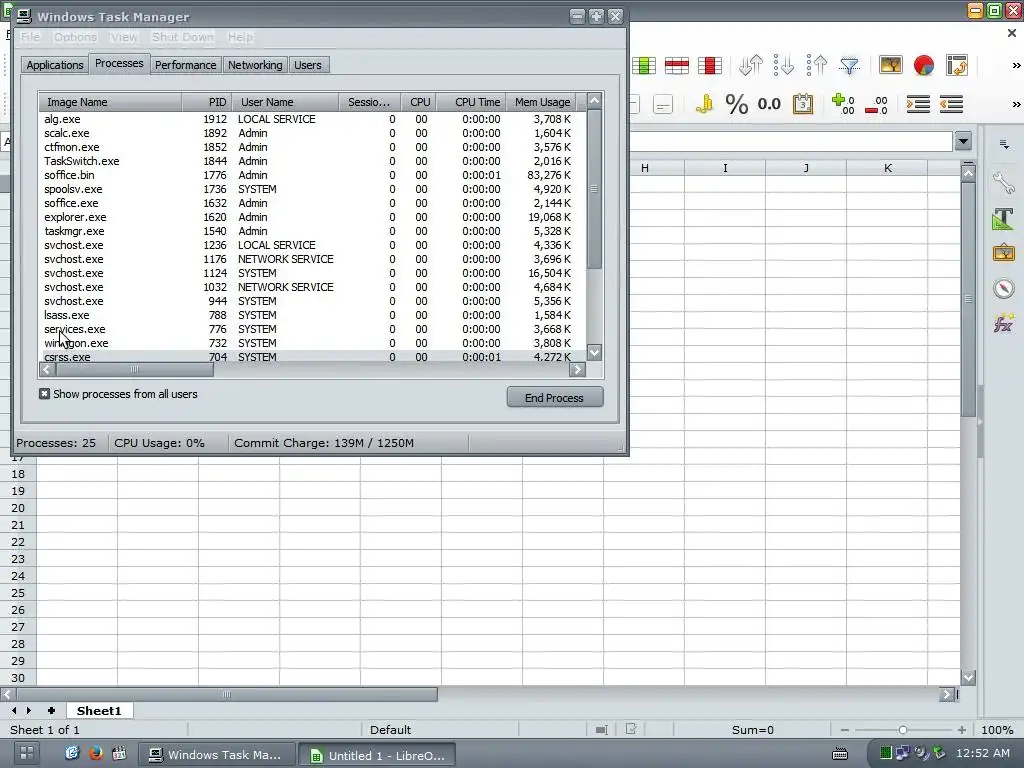Select the soffice.bin process row
1024x768 pixels.
click(313, 175)
